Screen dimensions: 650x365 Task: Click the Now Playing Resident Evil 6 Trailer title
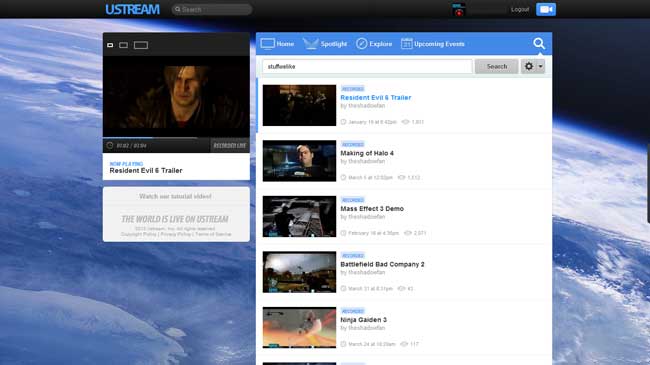tap(146, 170)
